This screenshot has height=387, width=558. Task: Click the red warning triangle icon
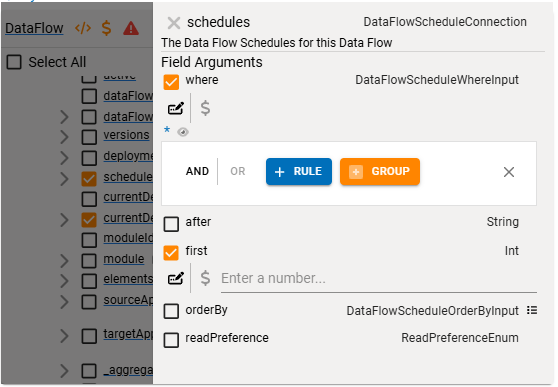[x=131, y=28]
